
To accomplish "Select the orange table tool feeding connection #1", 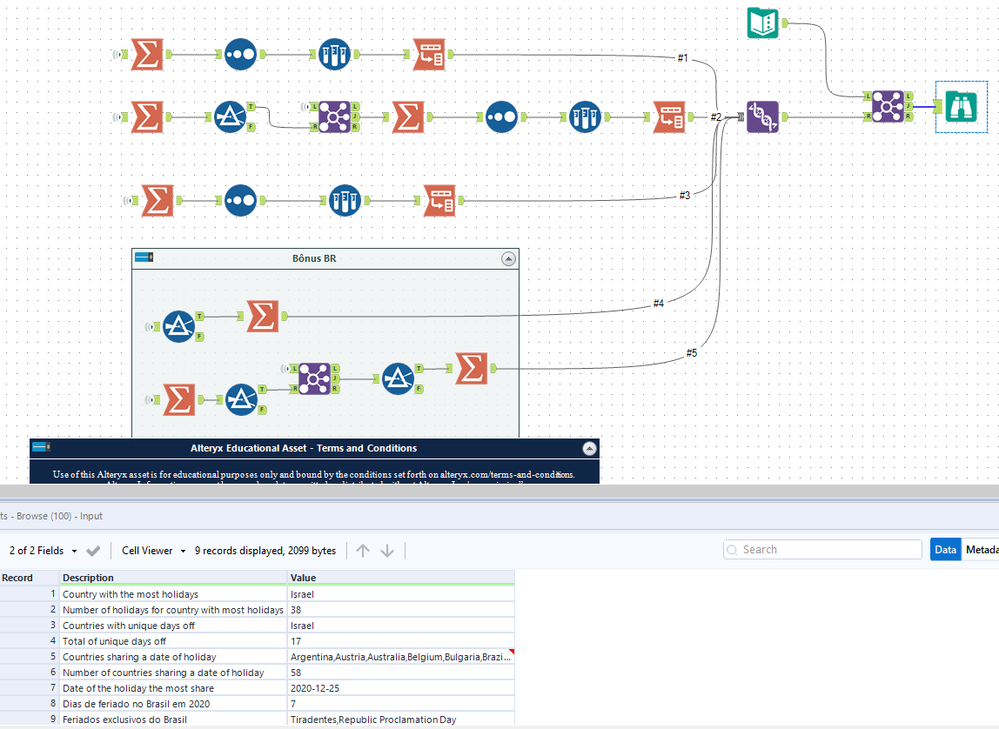I will click(429, 54).
